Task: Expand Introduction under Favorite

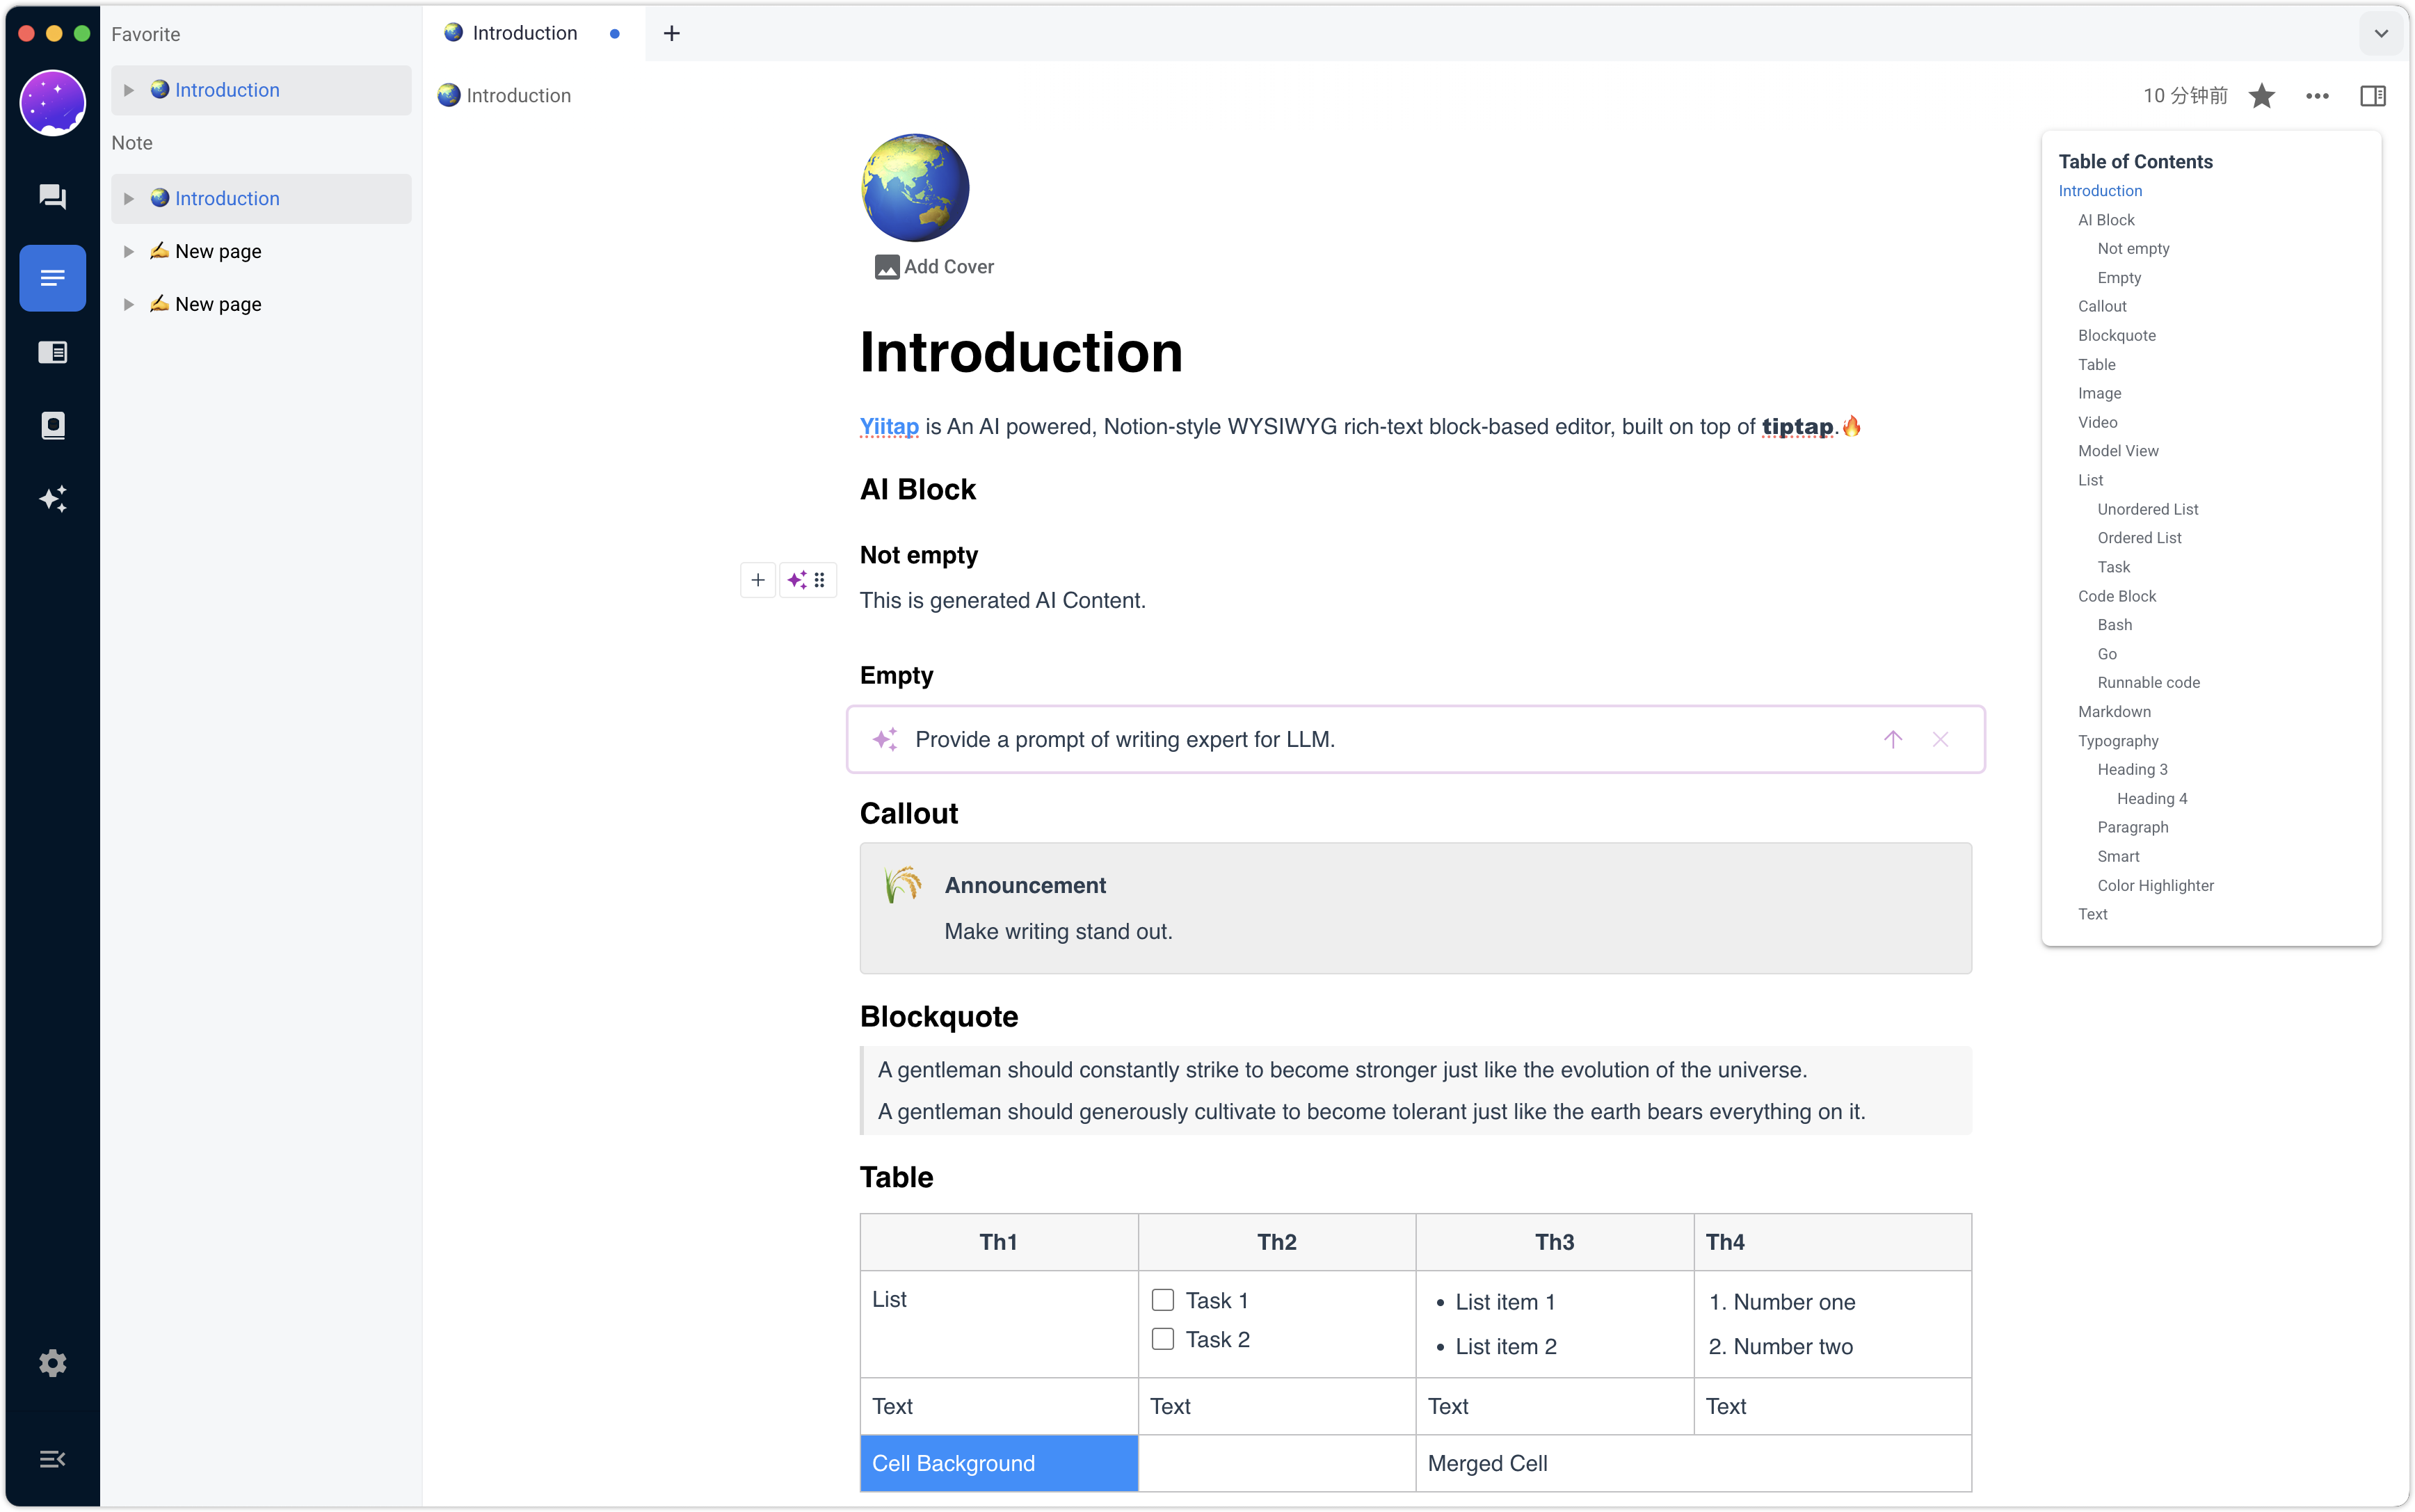Action: (129, 90)
